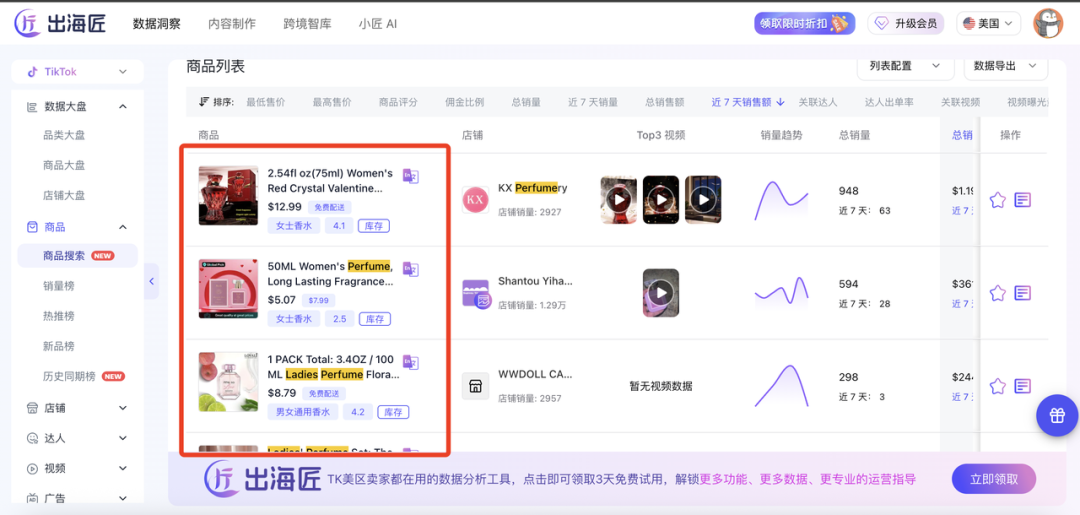
Task: Open the 内容制作 top menu
Action: (231, 23)
